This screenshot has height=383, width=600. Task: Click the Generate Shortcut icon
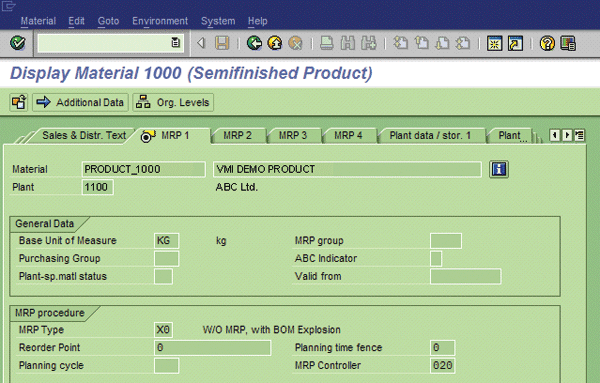[515, 43]
